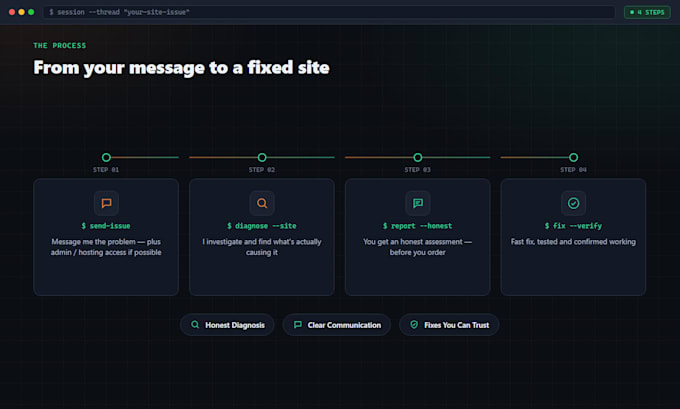Click the 4 STEPS badge
Screen dimensions: 680x409
(647, 12)
